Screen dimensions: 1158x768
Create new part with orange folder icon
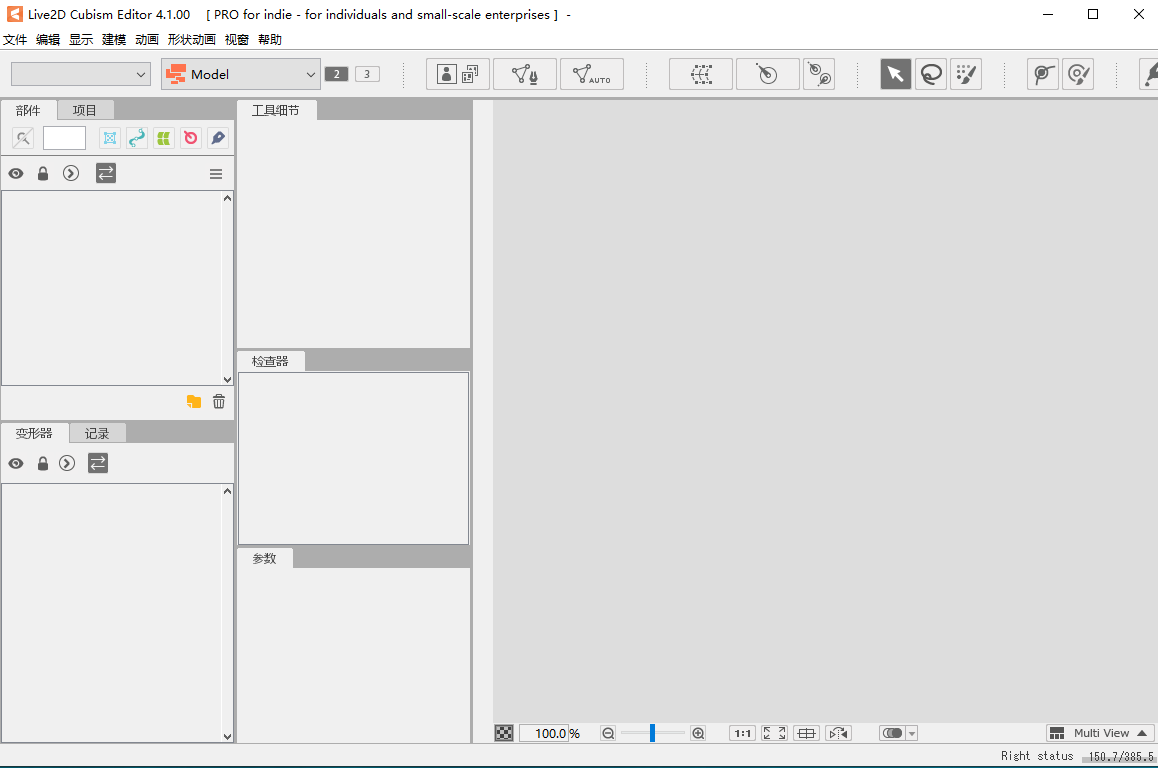(194, 402)
